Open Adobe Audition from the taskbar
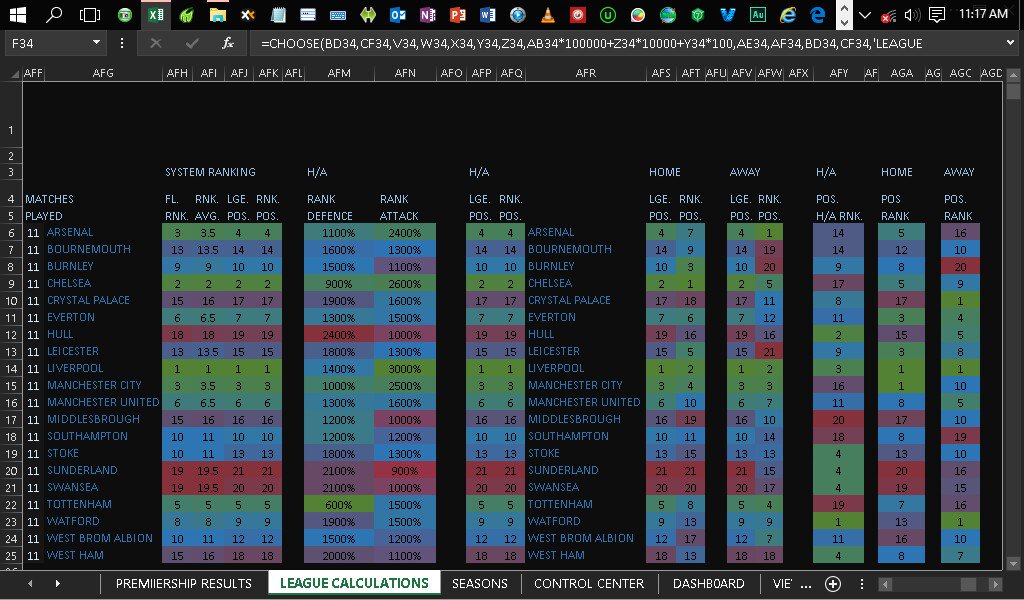This screenshot has height=600, width=1024. tap(758, 14)
